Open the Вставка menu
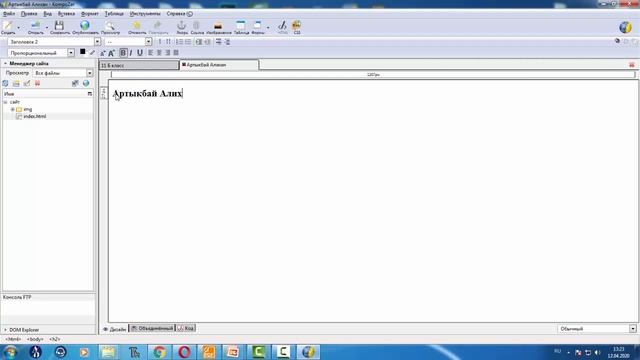640x360 pixels. coord(66,14)
